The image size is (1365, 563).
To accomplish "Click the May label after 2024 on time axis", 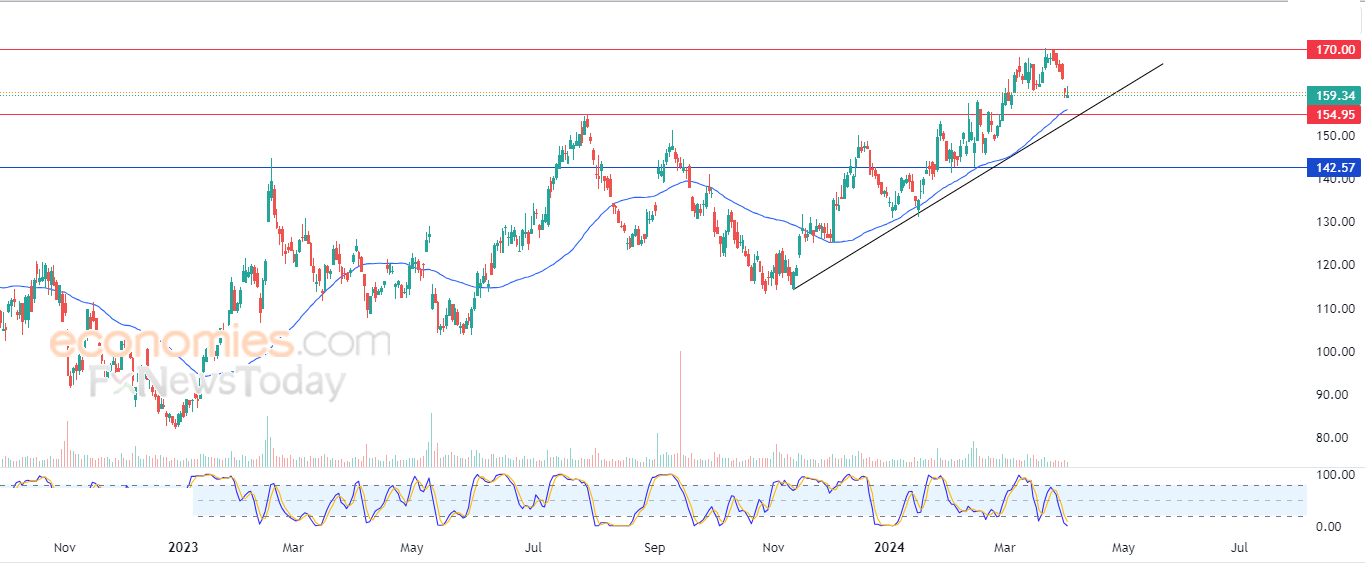I will click(1123, 548).
